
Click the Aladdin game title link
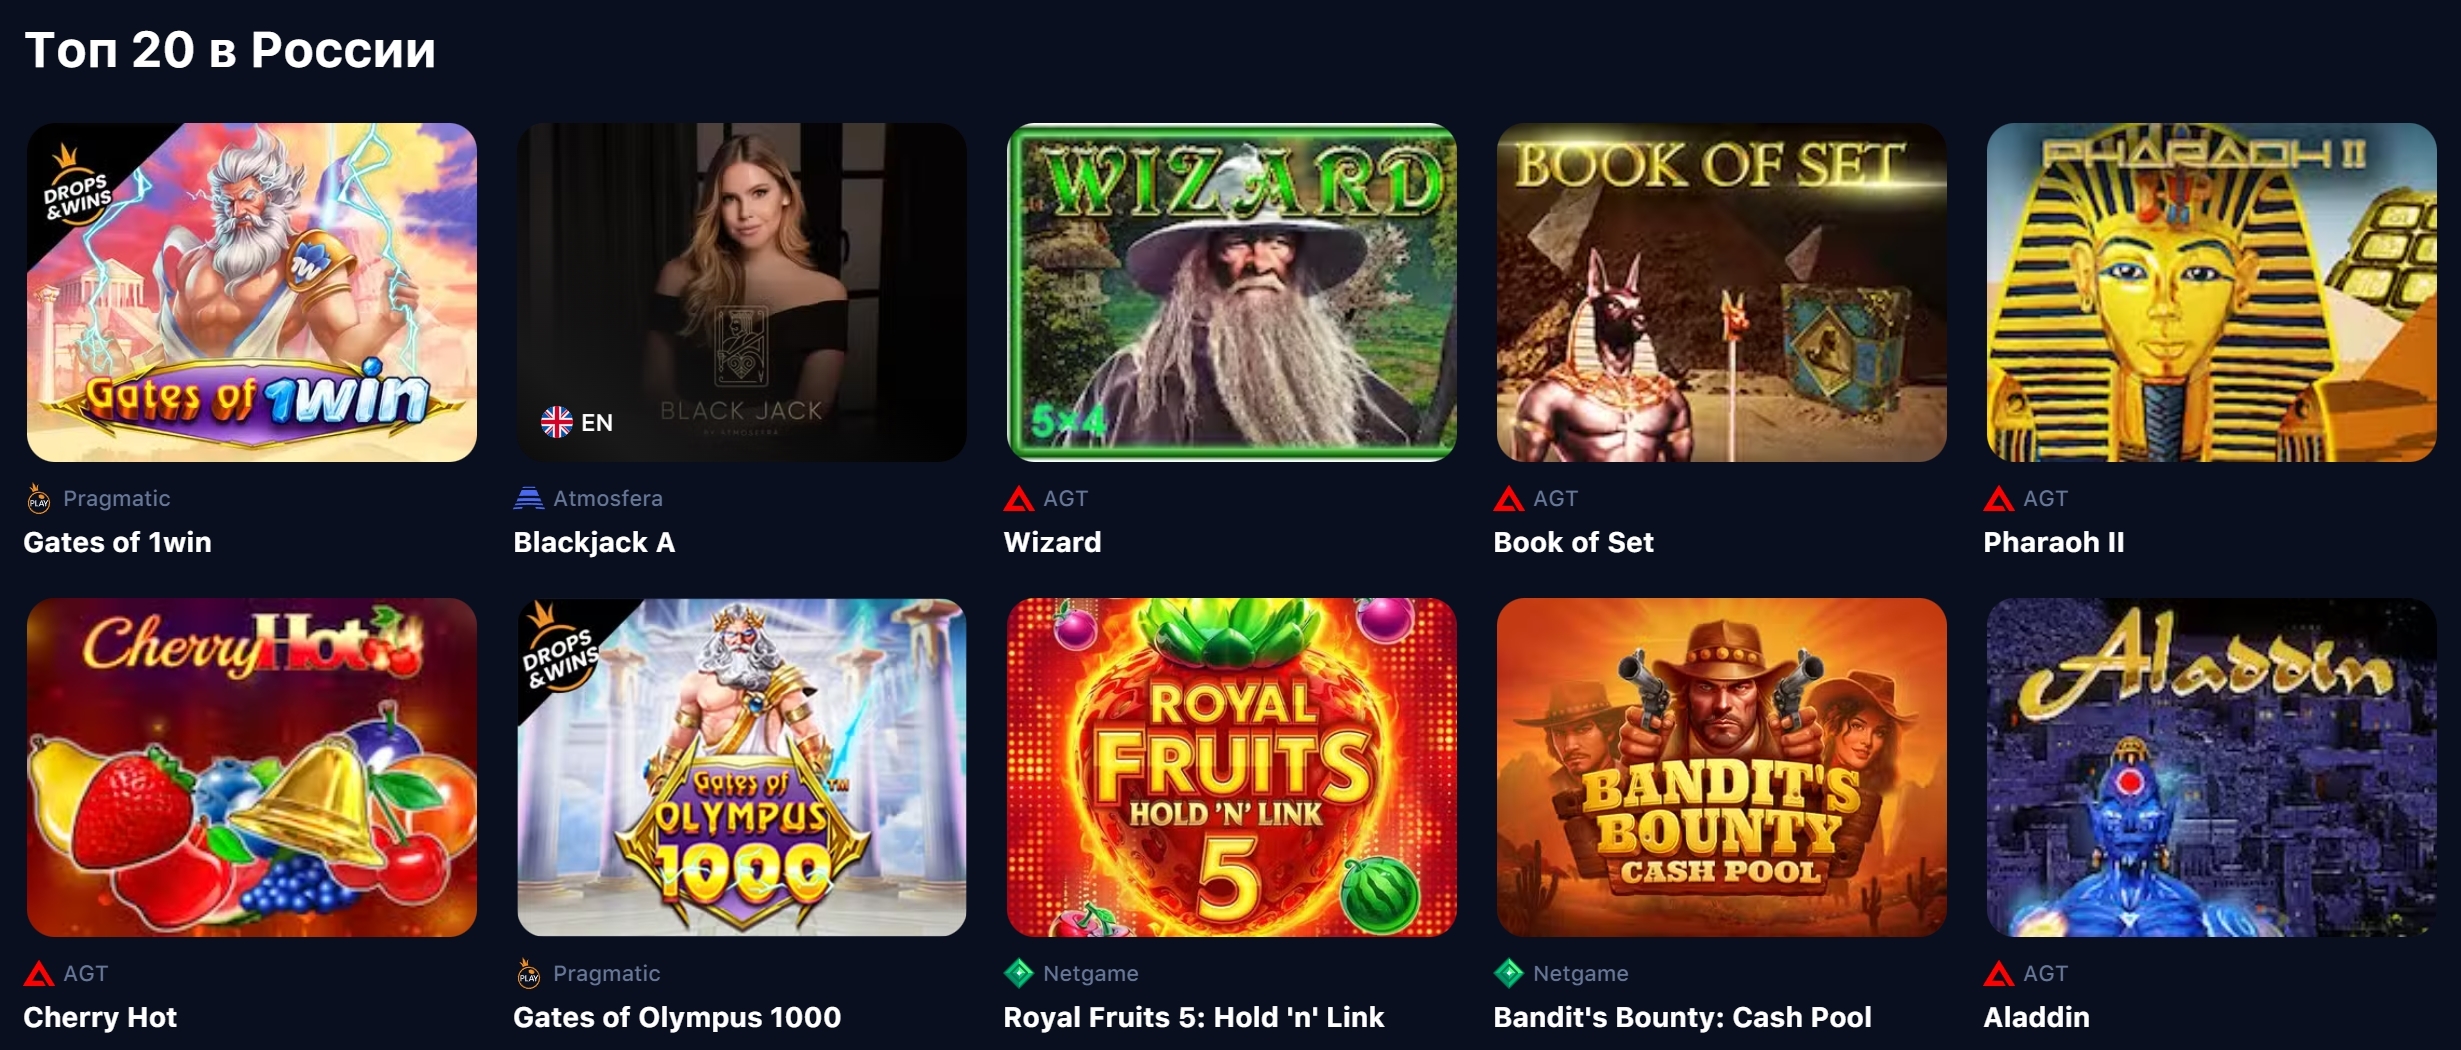tap(2036, 1017)
